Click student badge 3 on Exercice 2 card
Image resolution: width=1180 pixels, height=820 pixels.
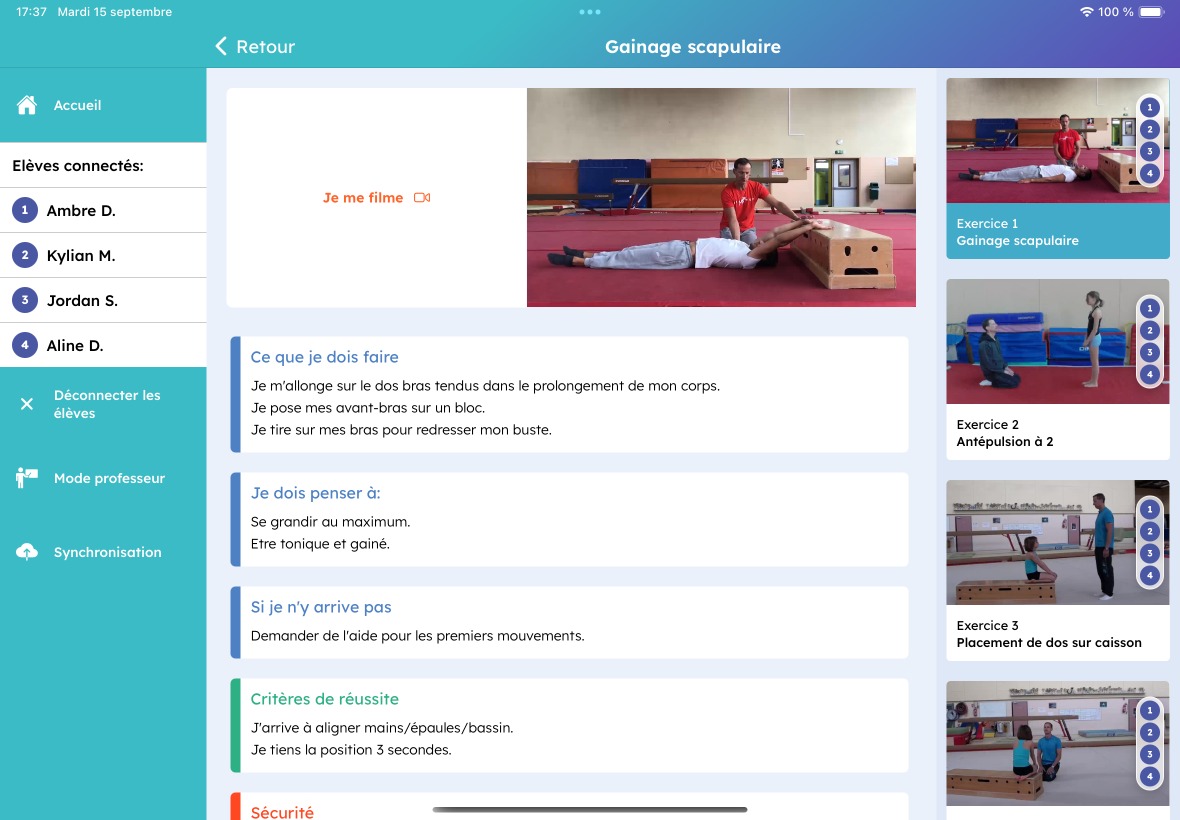click(x=1149, y=352)
